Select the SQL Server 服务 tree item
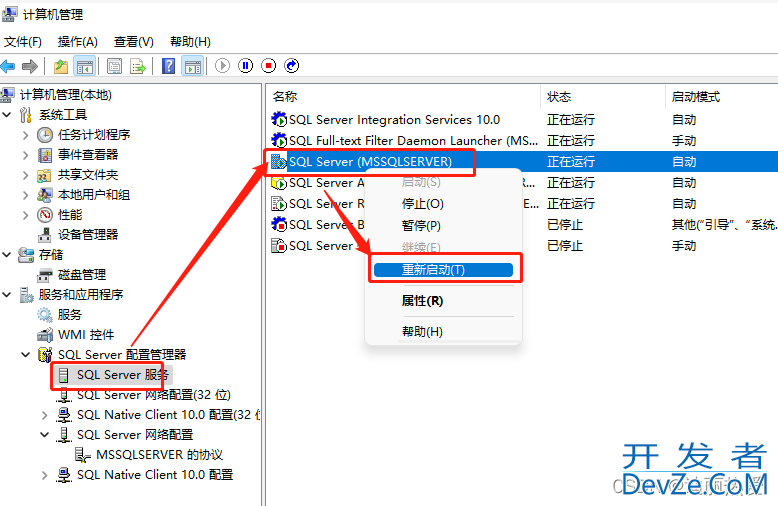 tap(123, 375)
